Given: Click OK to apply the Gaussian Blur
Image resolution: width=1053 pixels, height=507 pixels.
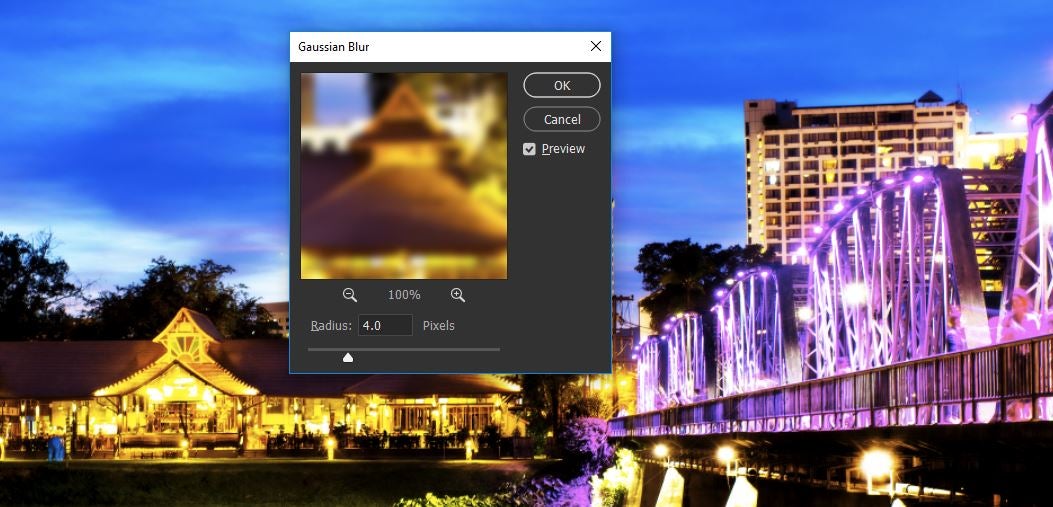Looking at the screenshot, I should point(561,85).
